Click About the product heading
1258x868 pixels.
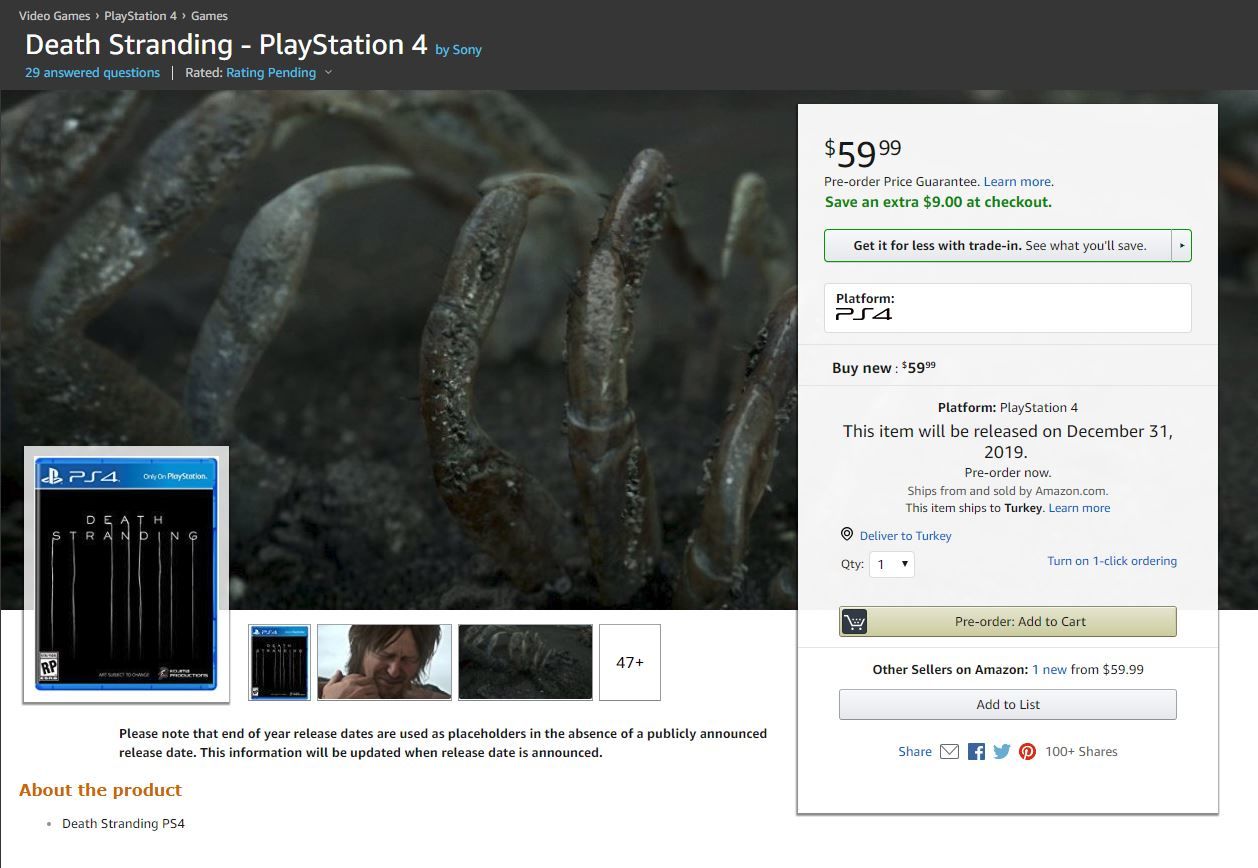100,790
